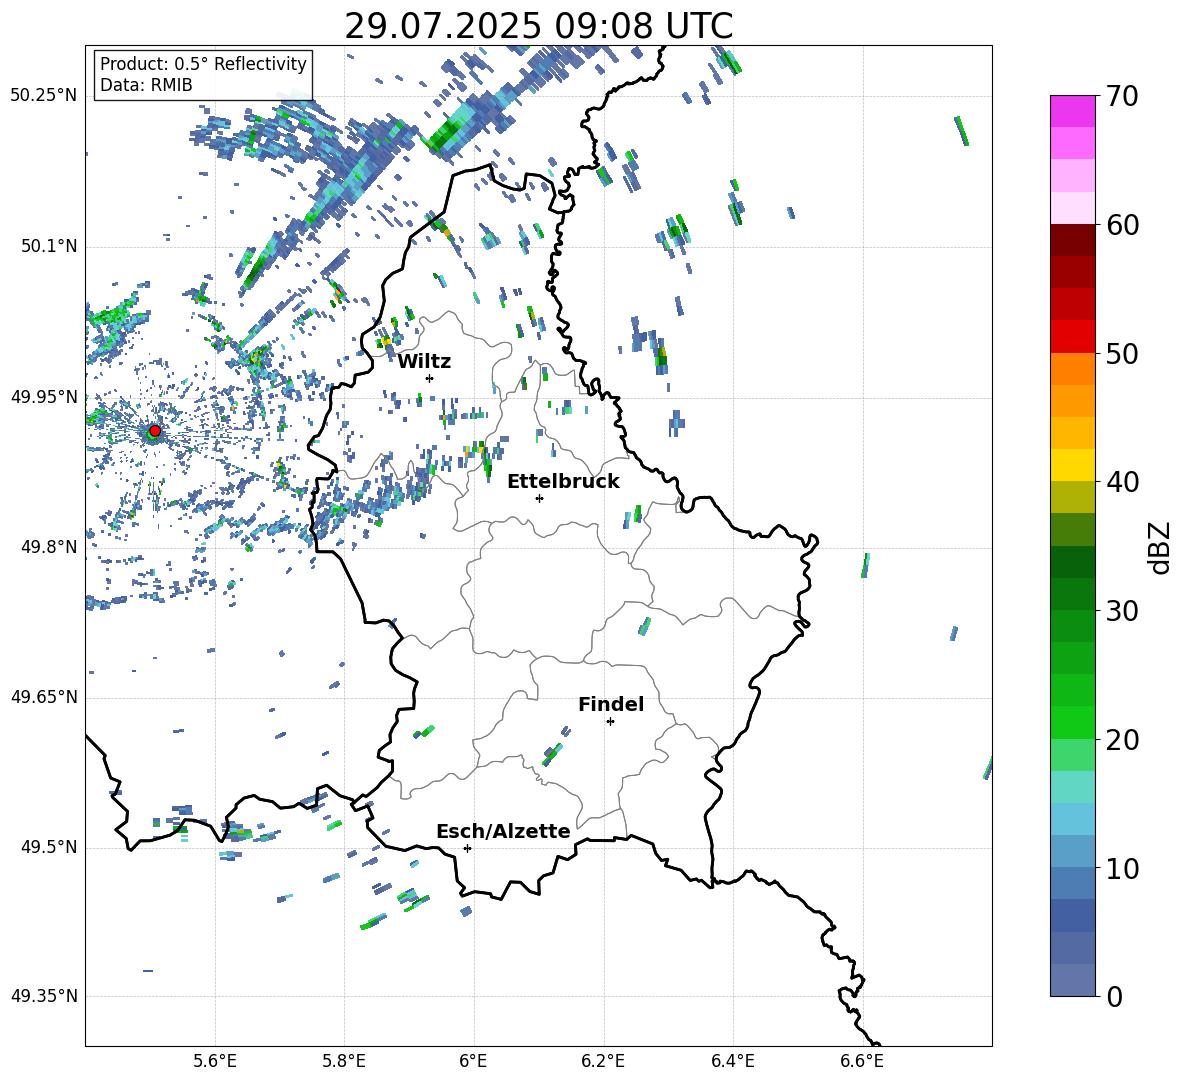
Task: Click the 29.07.2025 09:08 UTC title
Action: coord(539,26)
